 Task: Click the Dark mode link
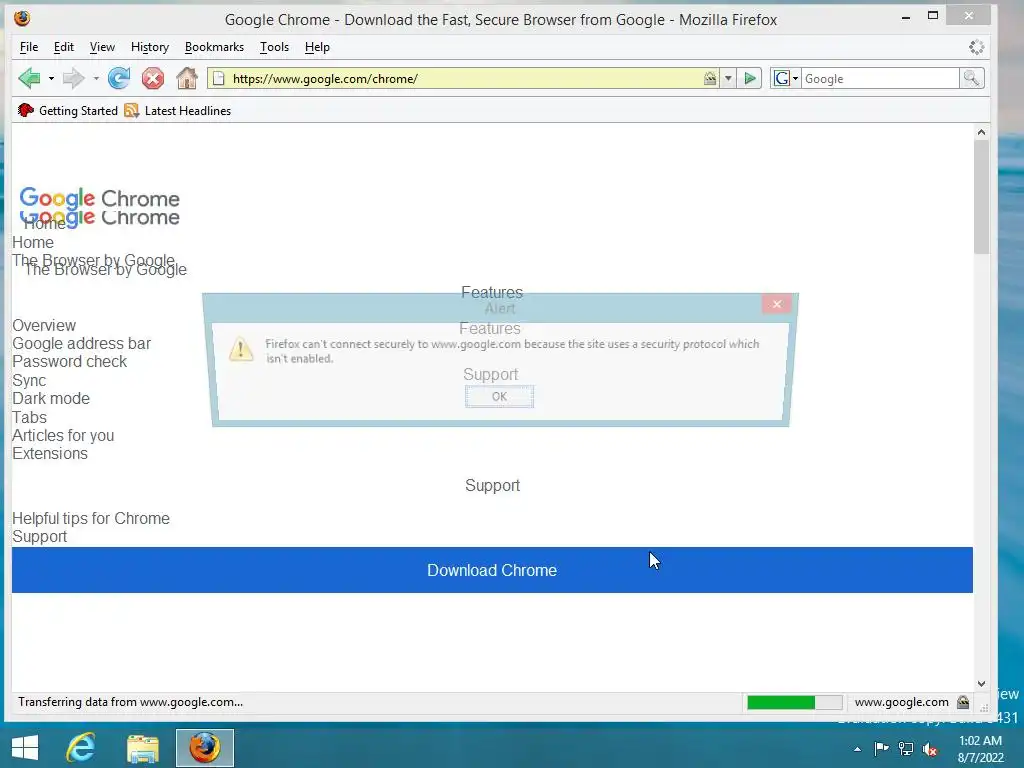point(51,398)
